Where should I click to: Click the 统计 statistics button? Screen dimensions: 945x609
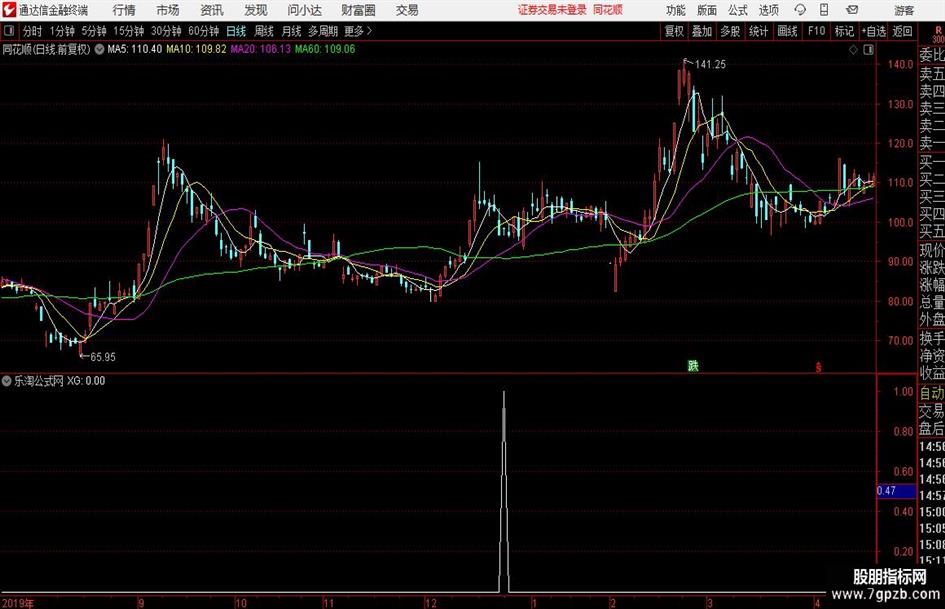758,31
